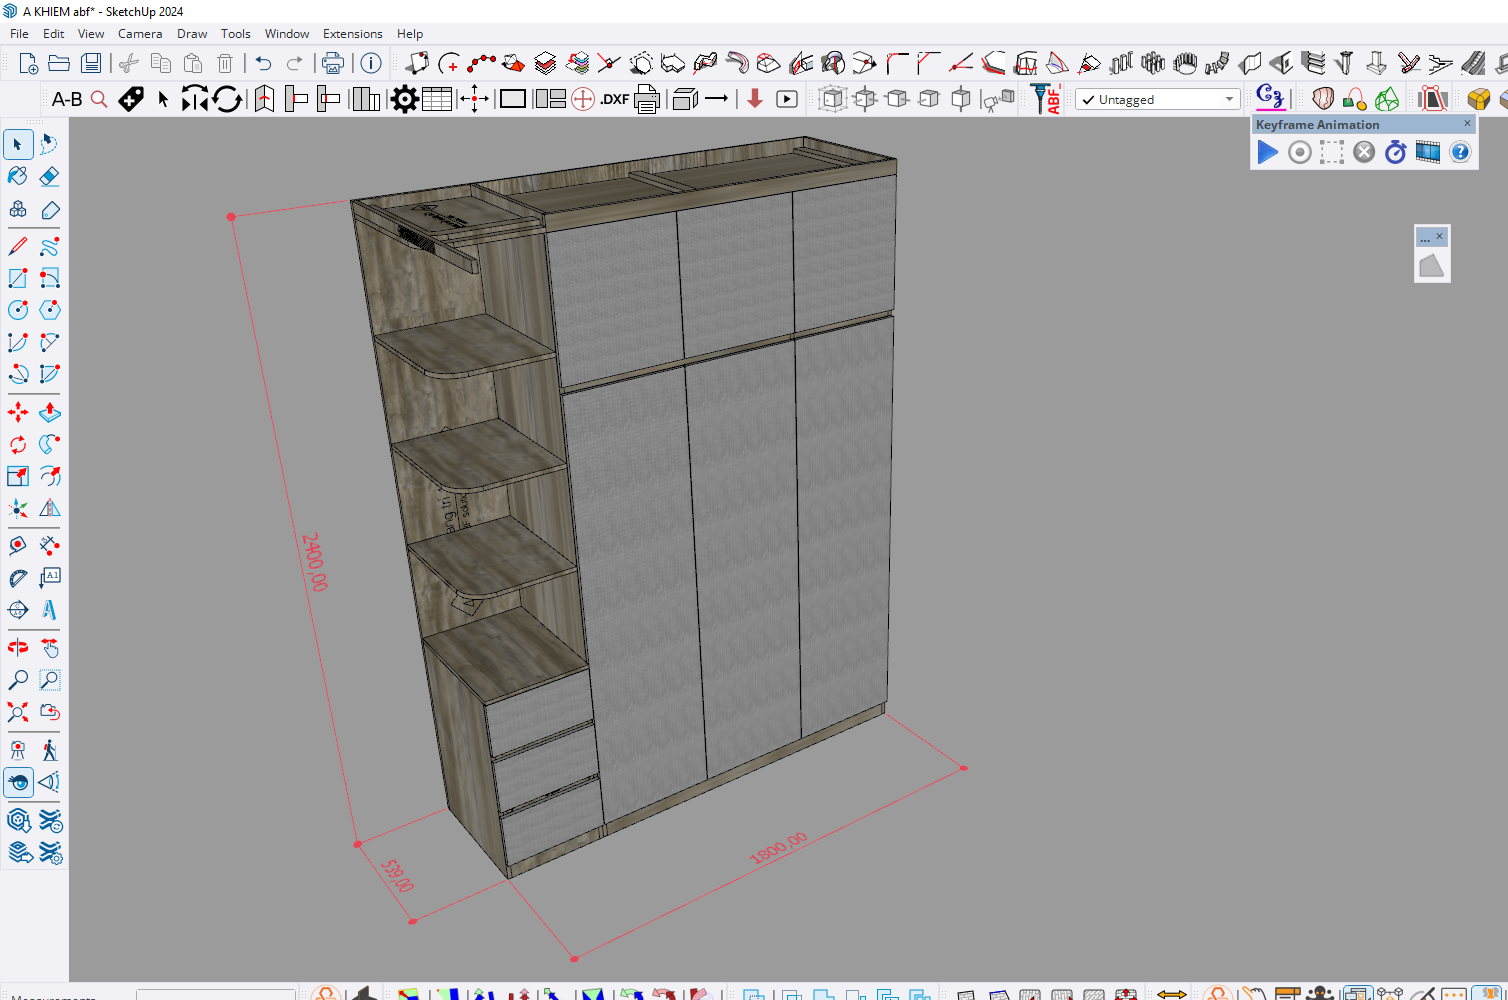Select the Tape Measure tool

pyautogui.click(x=18, y=546)
